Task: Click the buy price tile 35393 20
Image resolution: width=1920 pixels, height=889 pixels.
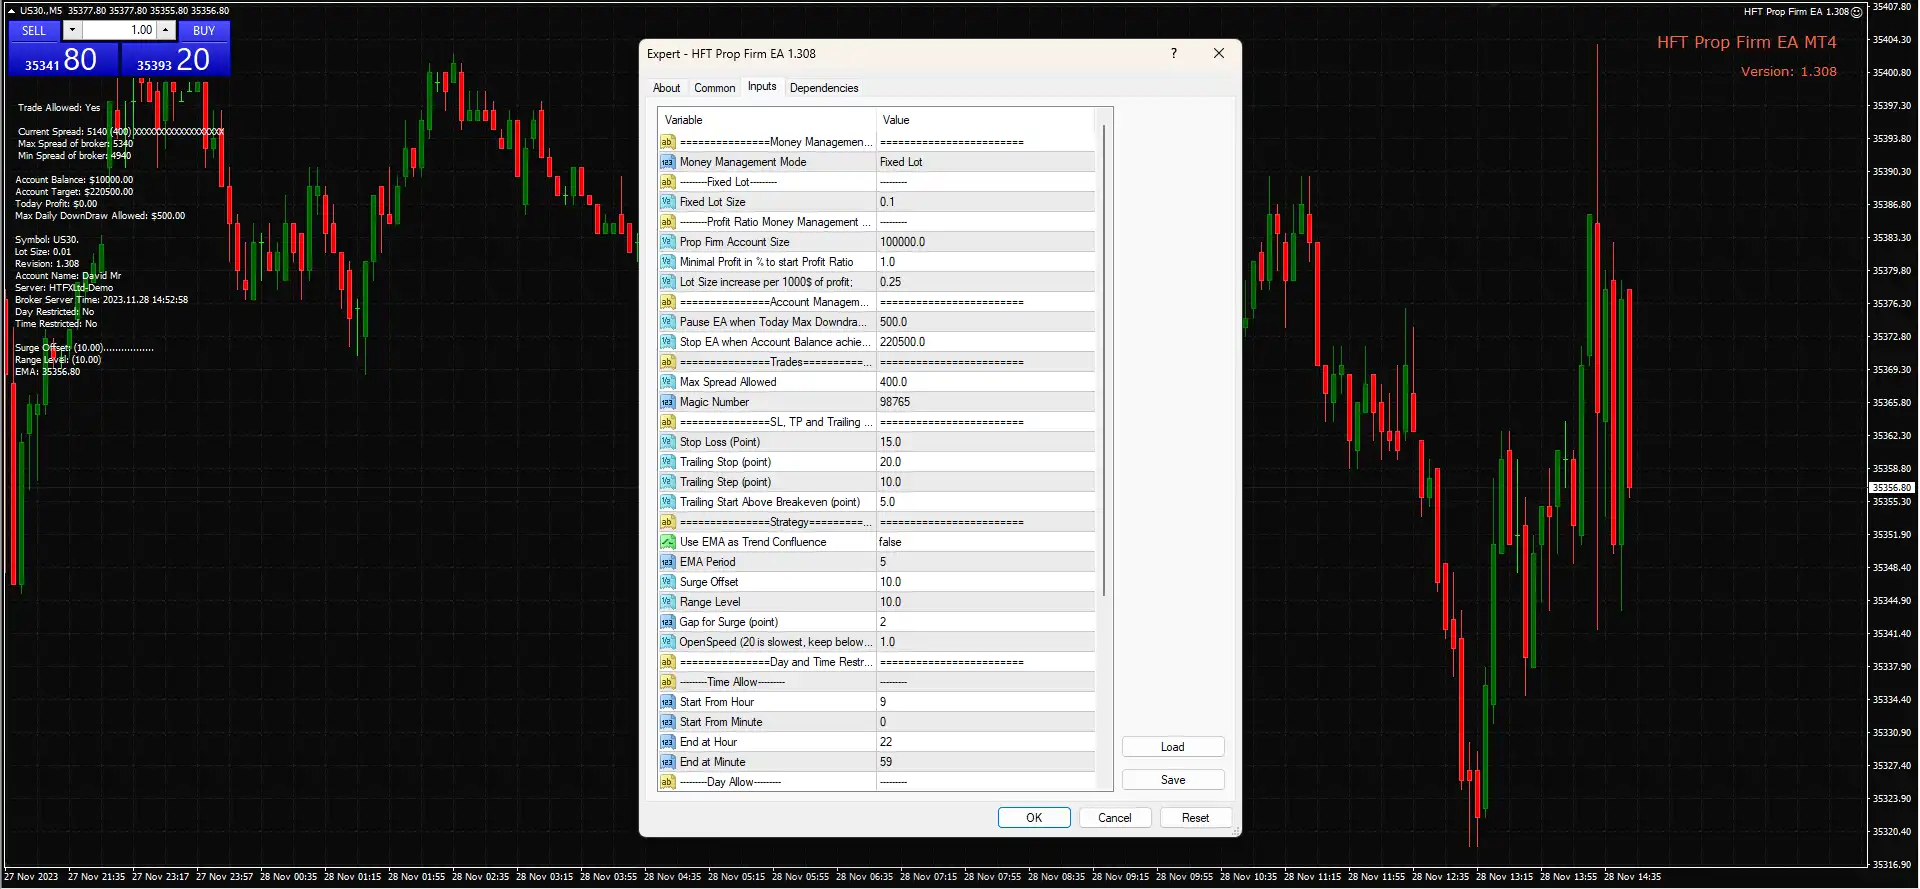Action: click(175, 59)
